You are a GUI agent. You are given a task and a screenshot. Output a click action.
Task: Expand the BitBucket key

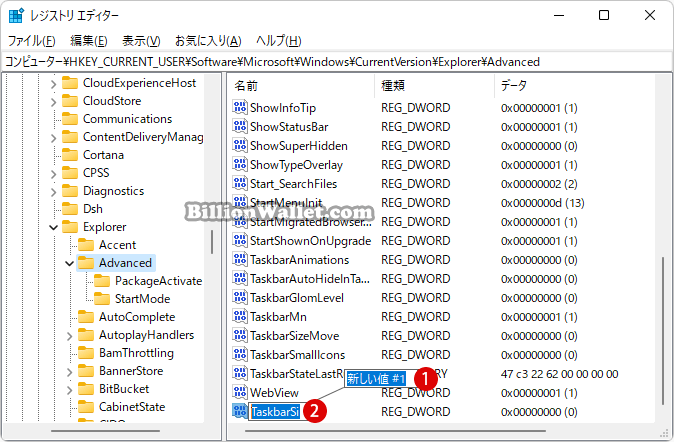(x=69, y=390)
